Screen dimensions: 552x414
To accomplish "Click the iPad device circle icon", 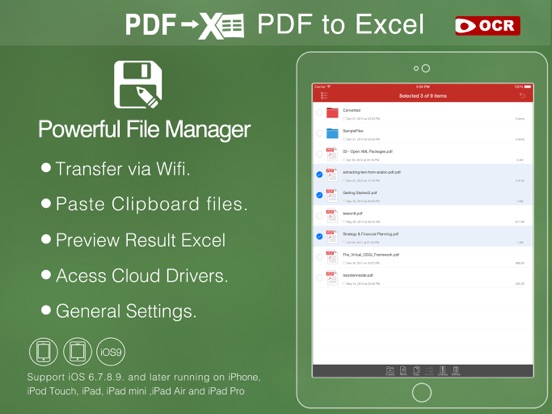I will pos(77,351).
